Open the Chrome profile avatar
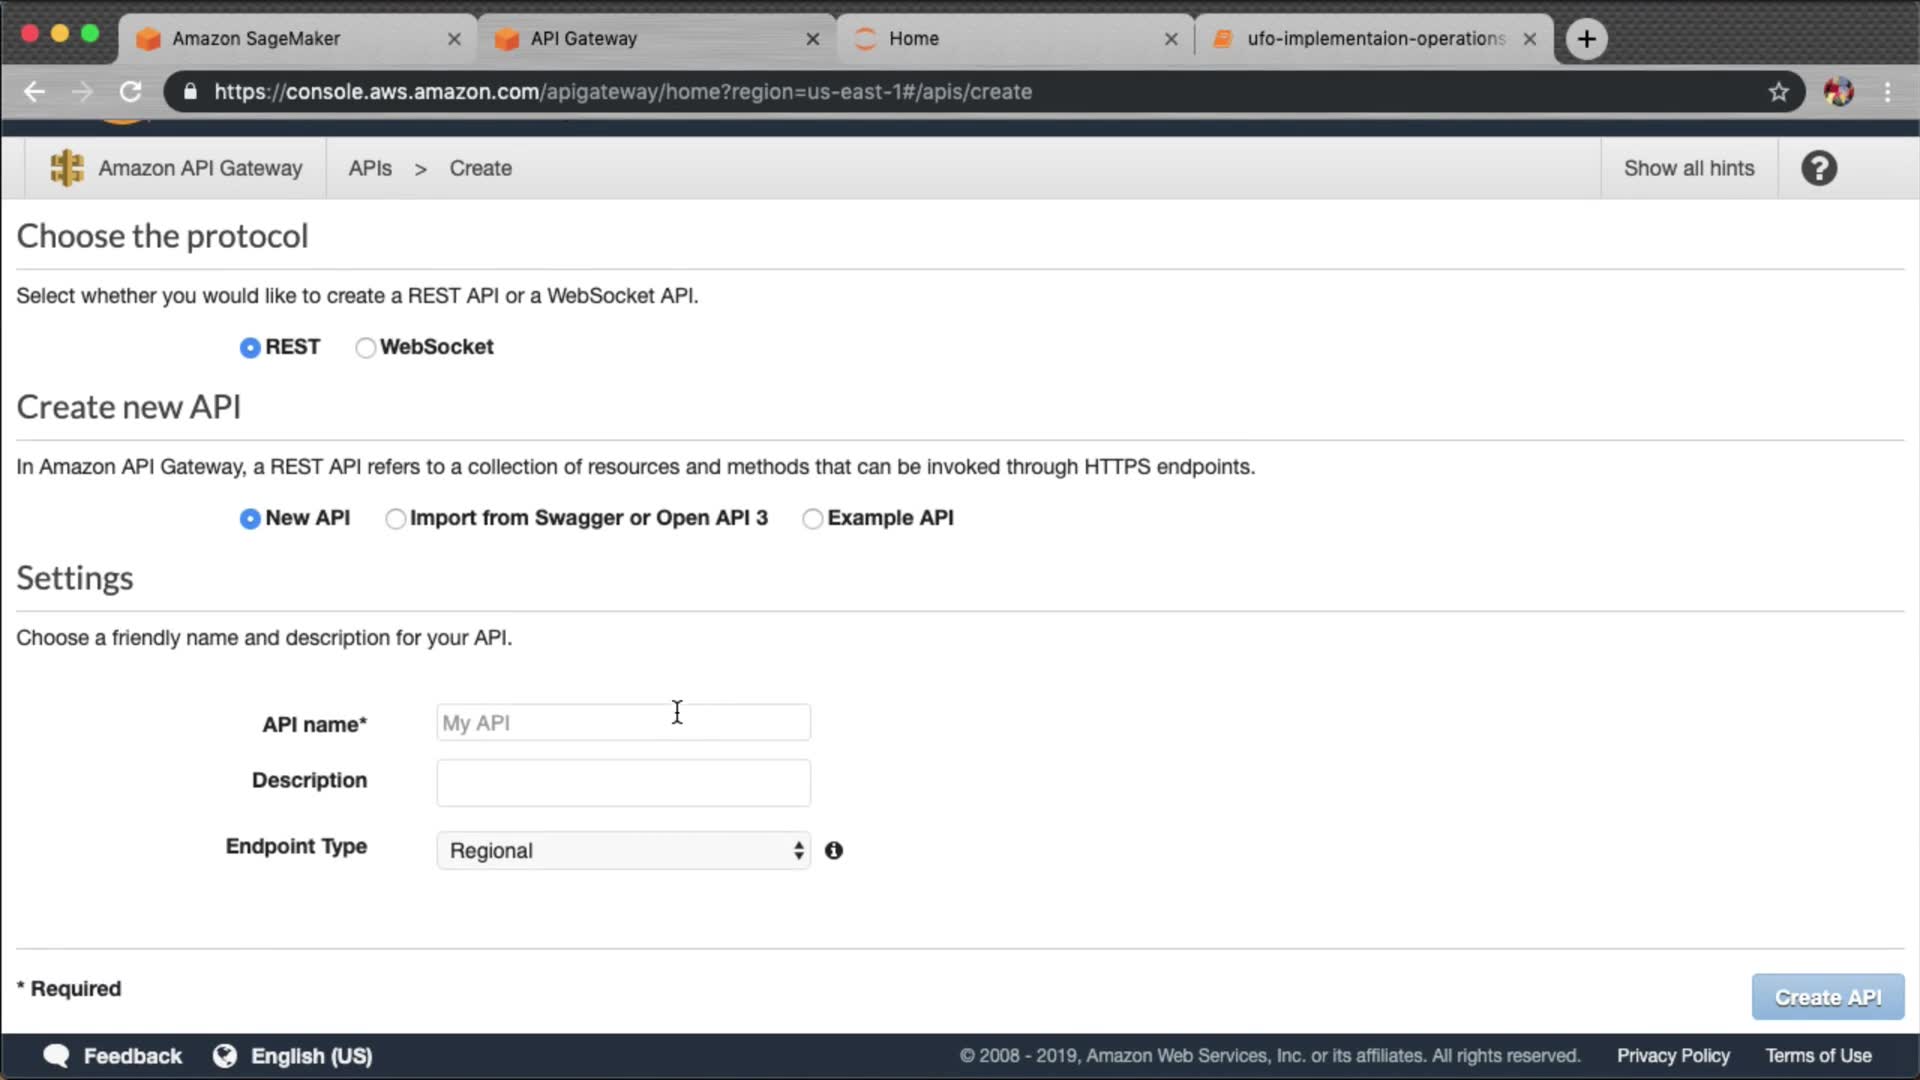1920x1080 pixels. pyautogui.click(x=1838, y=92)
